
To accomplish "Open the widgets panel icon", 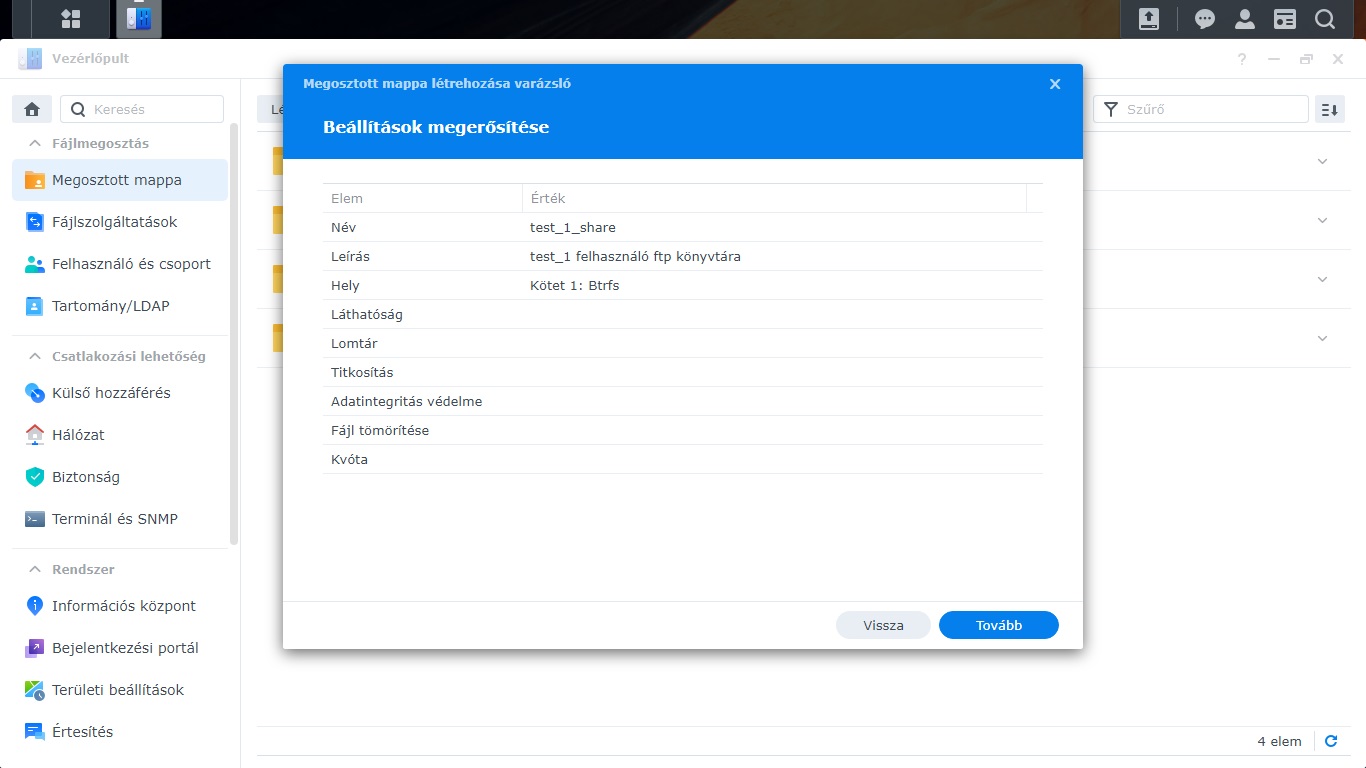I will pos(1285,19).
